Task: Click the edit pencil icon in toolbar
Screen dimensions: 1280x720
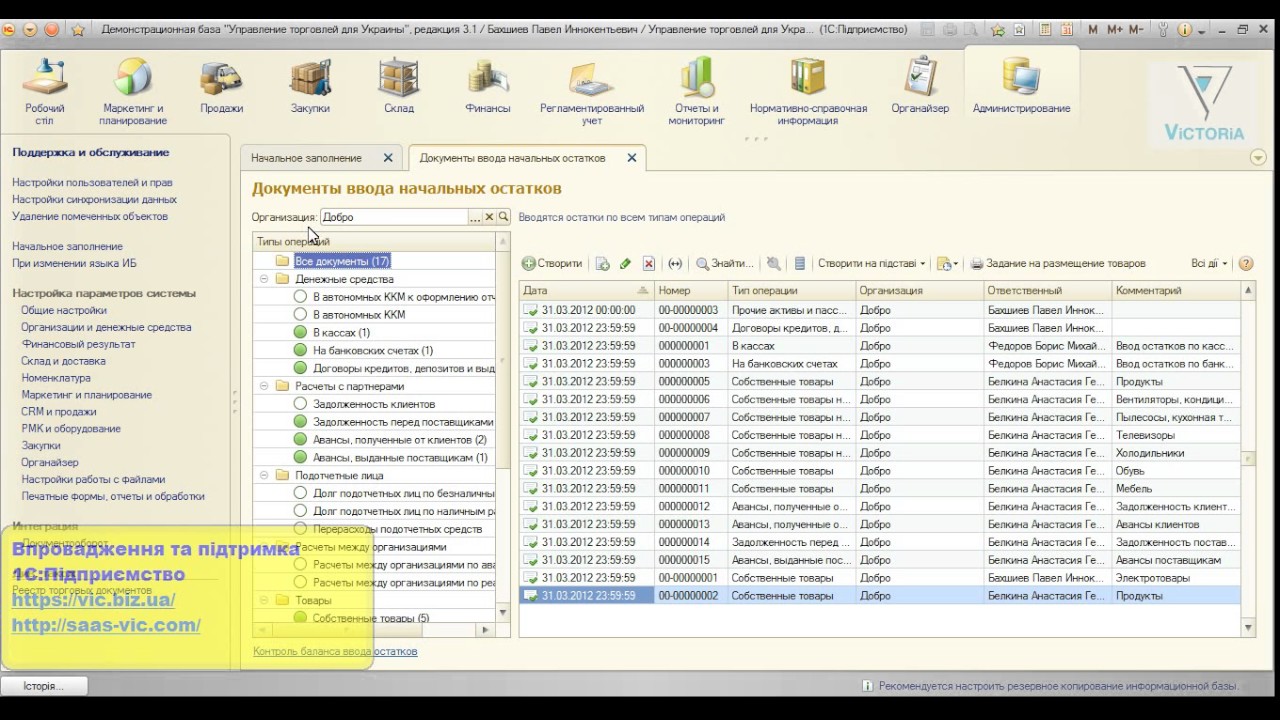Action: pos(625,264)
